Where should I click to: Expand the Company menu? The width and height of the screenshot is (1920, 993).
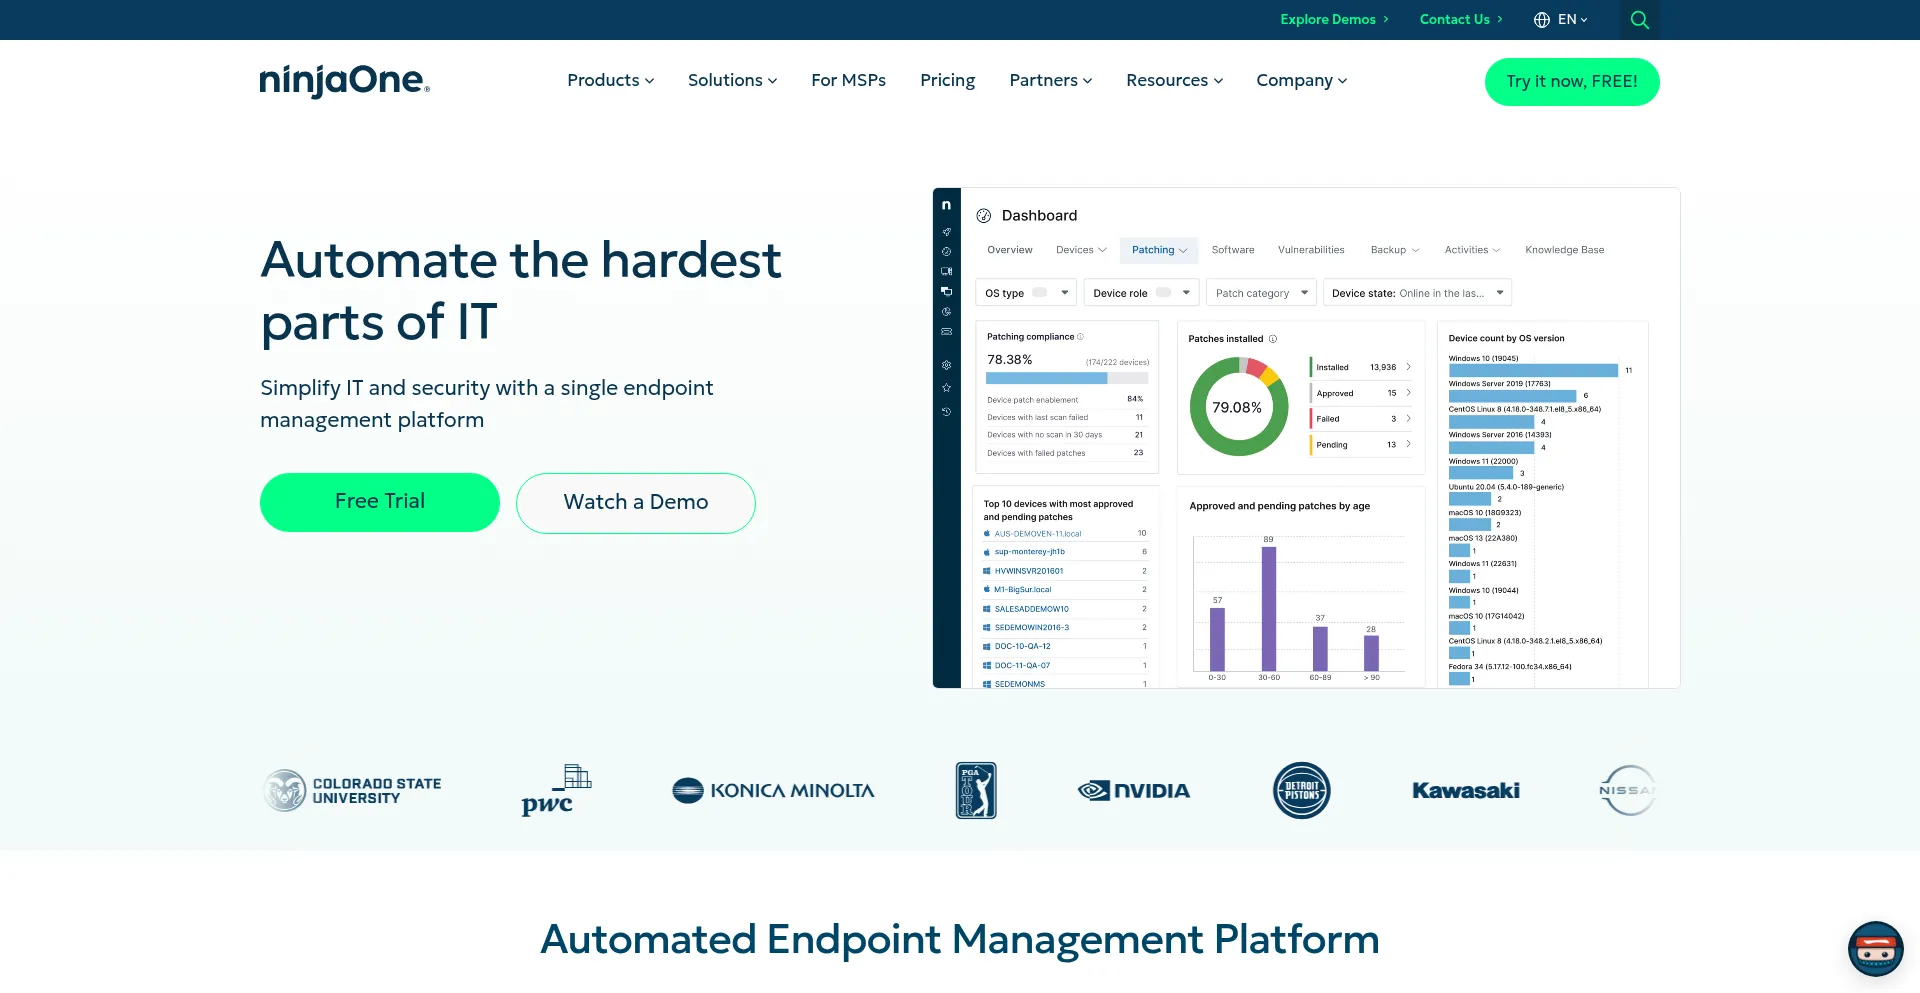pyautogui.click(x=1301, y=81)
